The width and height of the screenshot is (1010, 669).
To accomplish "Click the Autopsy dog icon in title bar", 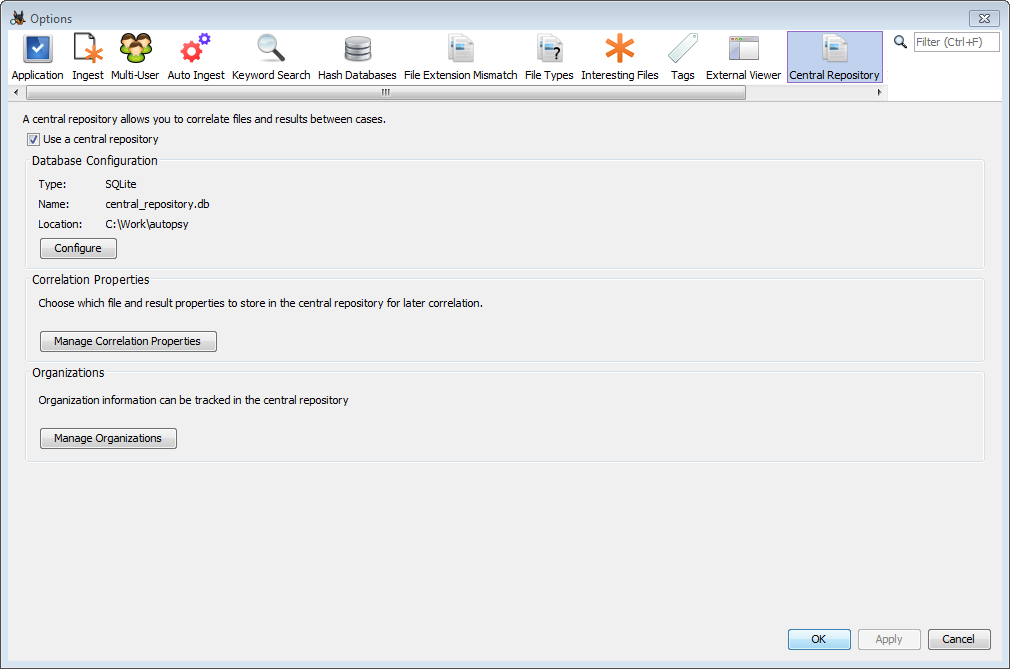I will [18, 18].
